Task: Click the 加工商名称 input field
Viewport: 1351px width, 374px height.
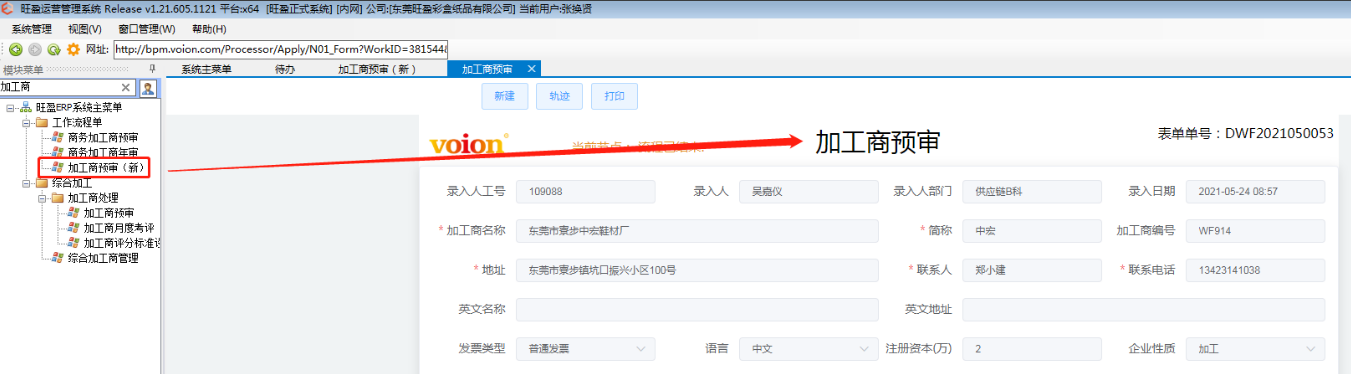Action: point(697,231)
